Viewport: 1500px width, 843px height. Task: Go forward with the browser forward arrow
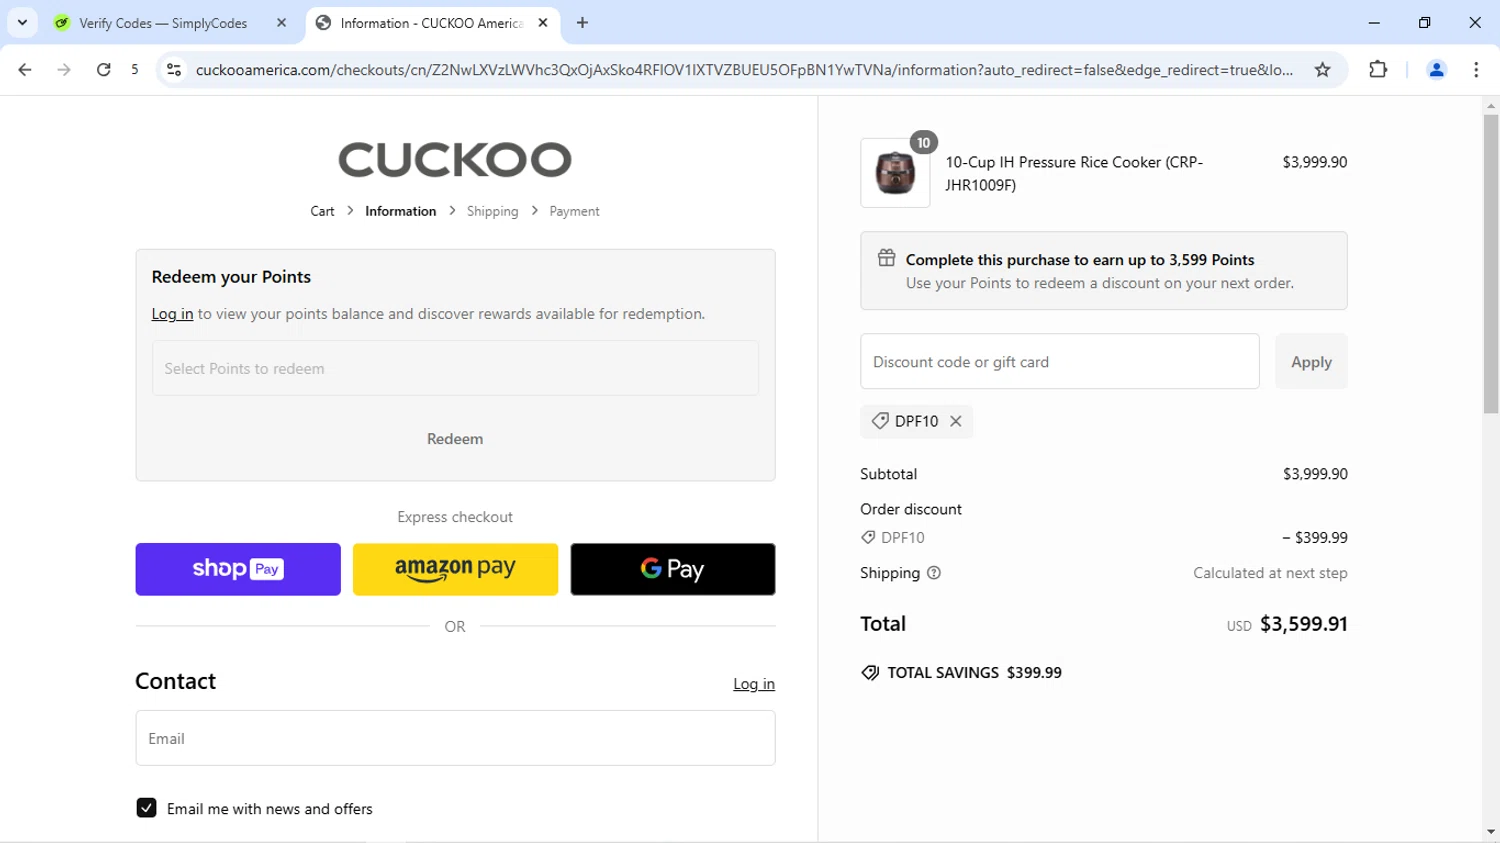[64, 70]
